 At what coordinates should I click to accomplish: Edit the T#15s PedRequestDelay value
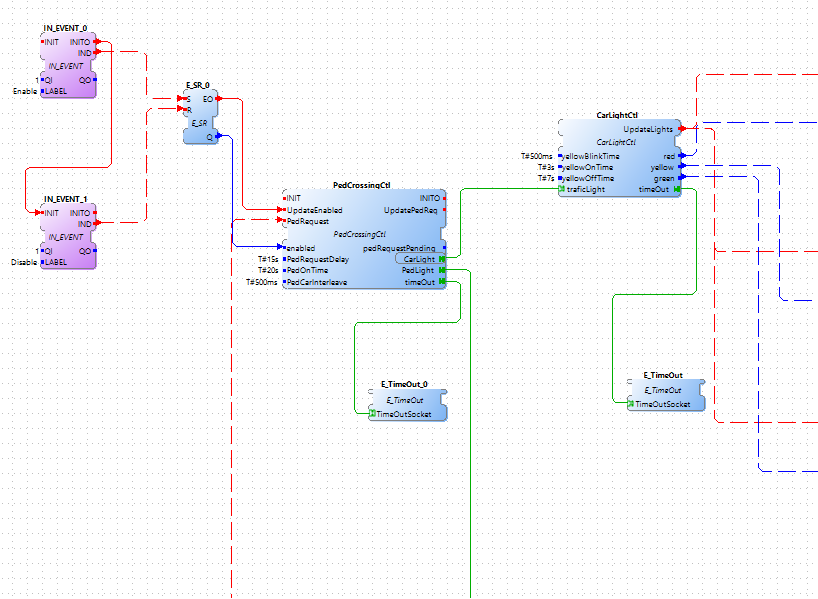268,259
